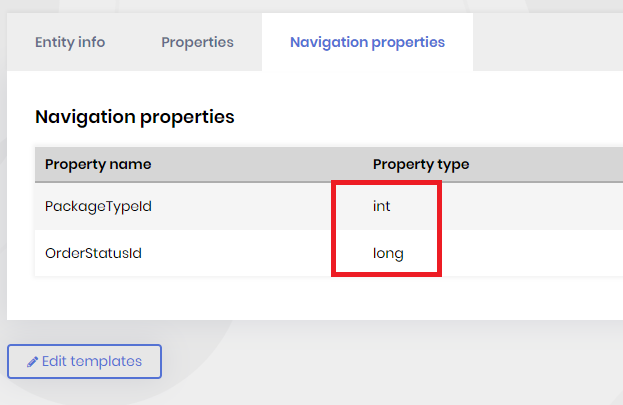Viewport: 623px width, 405px height.
Task: Click the pencil icon on Edit templates
Action: [32, 362]
